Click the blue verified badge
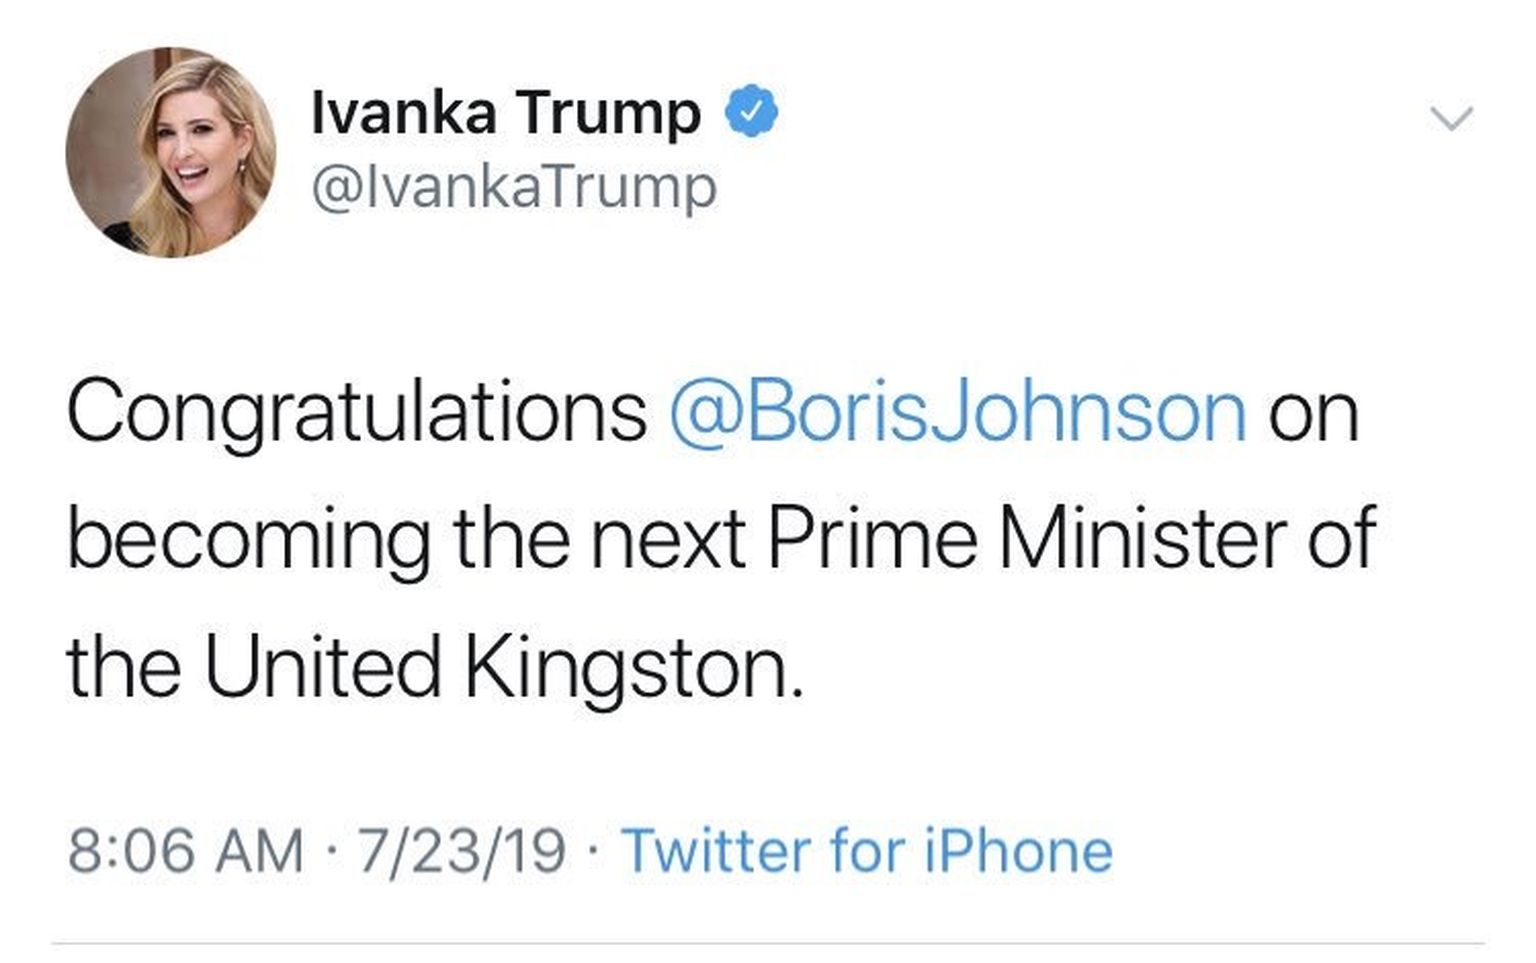 pyautogui.click(x=751, y=112)
